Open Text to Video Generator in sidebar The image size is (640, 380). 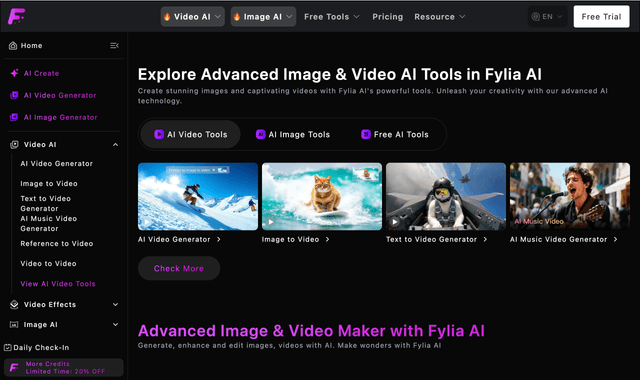45,203
